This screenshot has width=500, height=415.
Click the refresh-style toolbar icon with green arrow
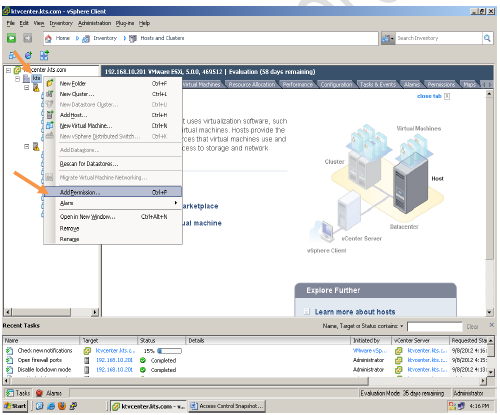28,55
